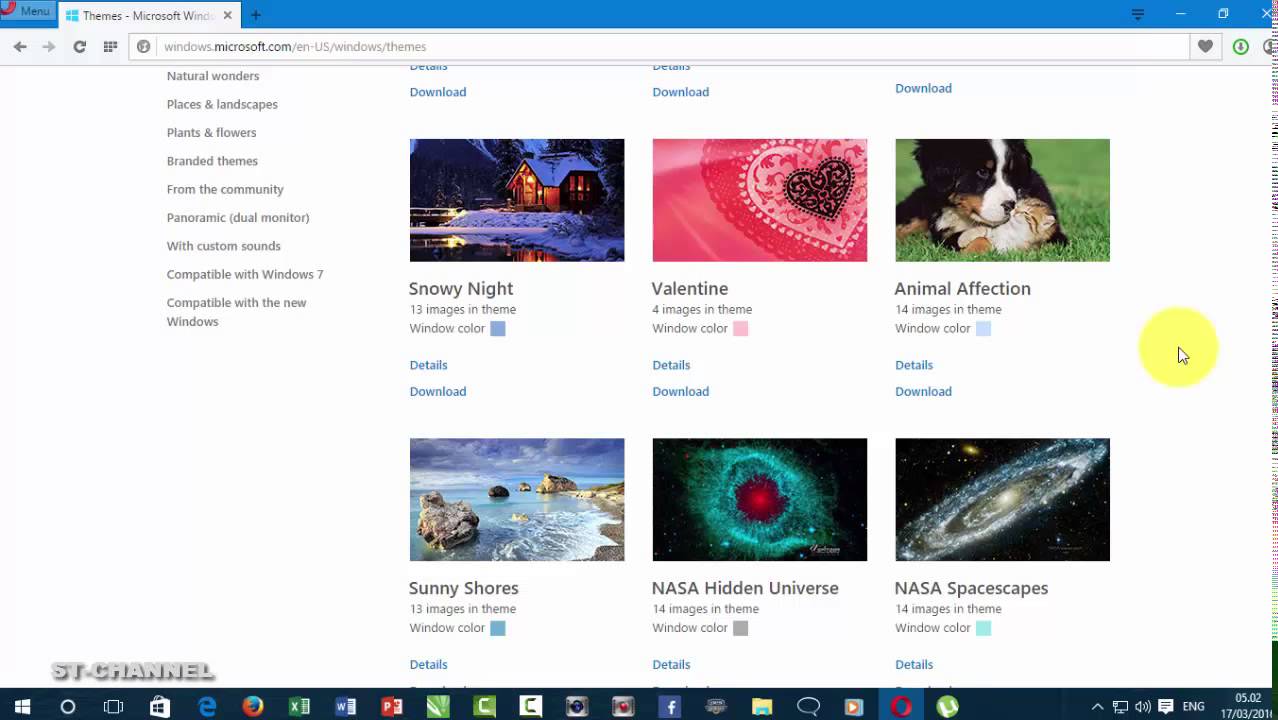Open Details for NASA Hidden Universe
This screenshot has width=1278, height=720.
click(x=671, y=664)
